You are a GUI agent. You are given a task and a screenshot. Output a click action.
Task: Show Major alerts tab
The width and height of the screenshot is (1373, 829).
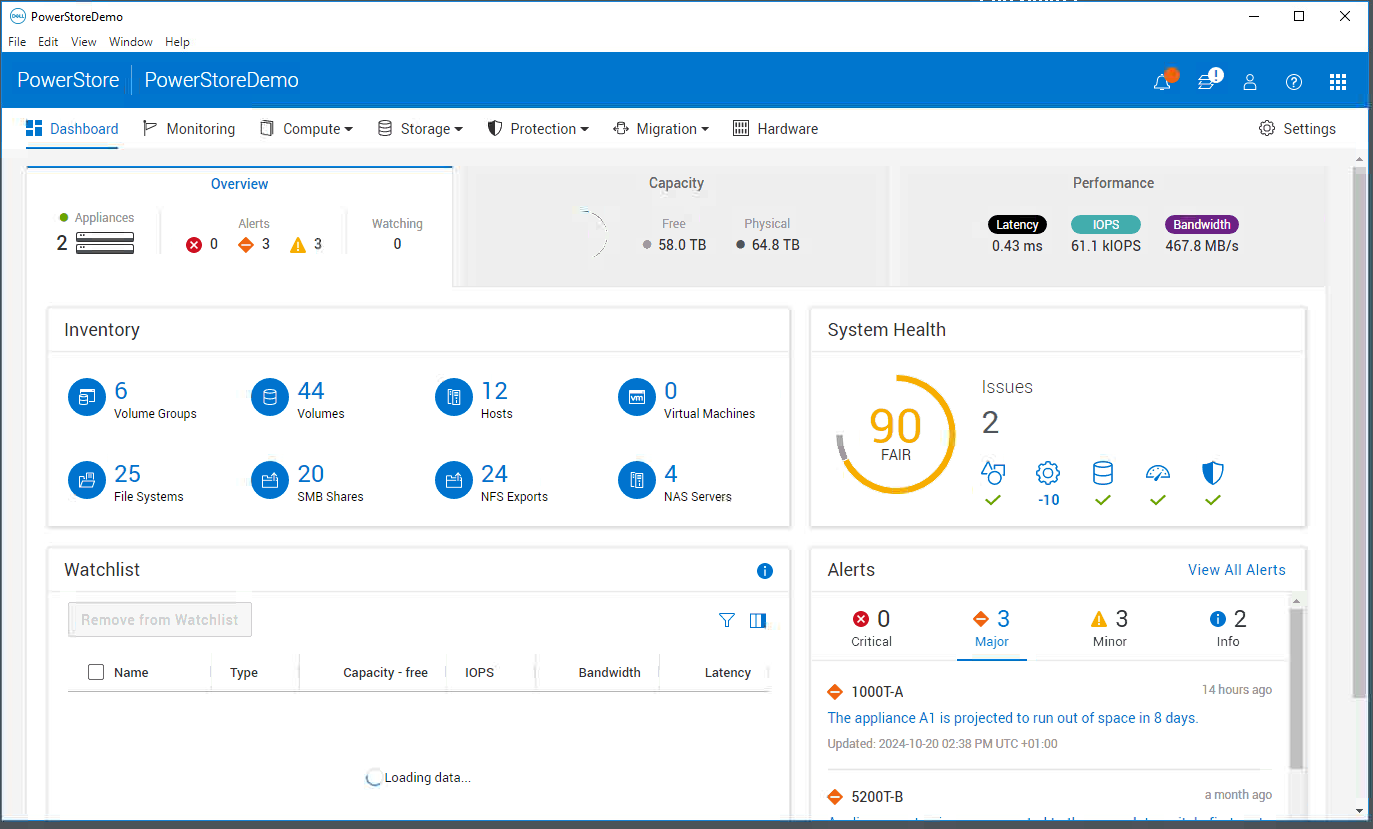tap(992, 628)
